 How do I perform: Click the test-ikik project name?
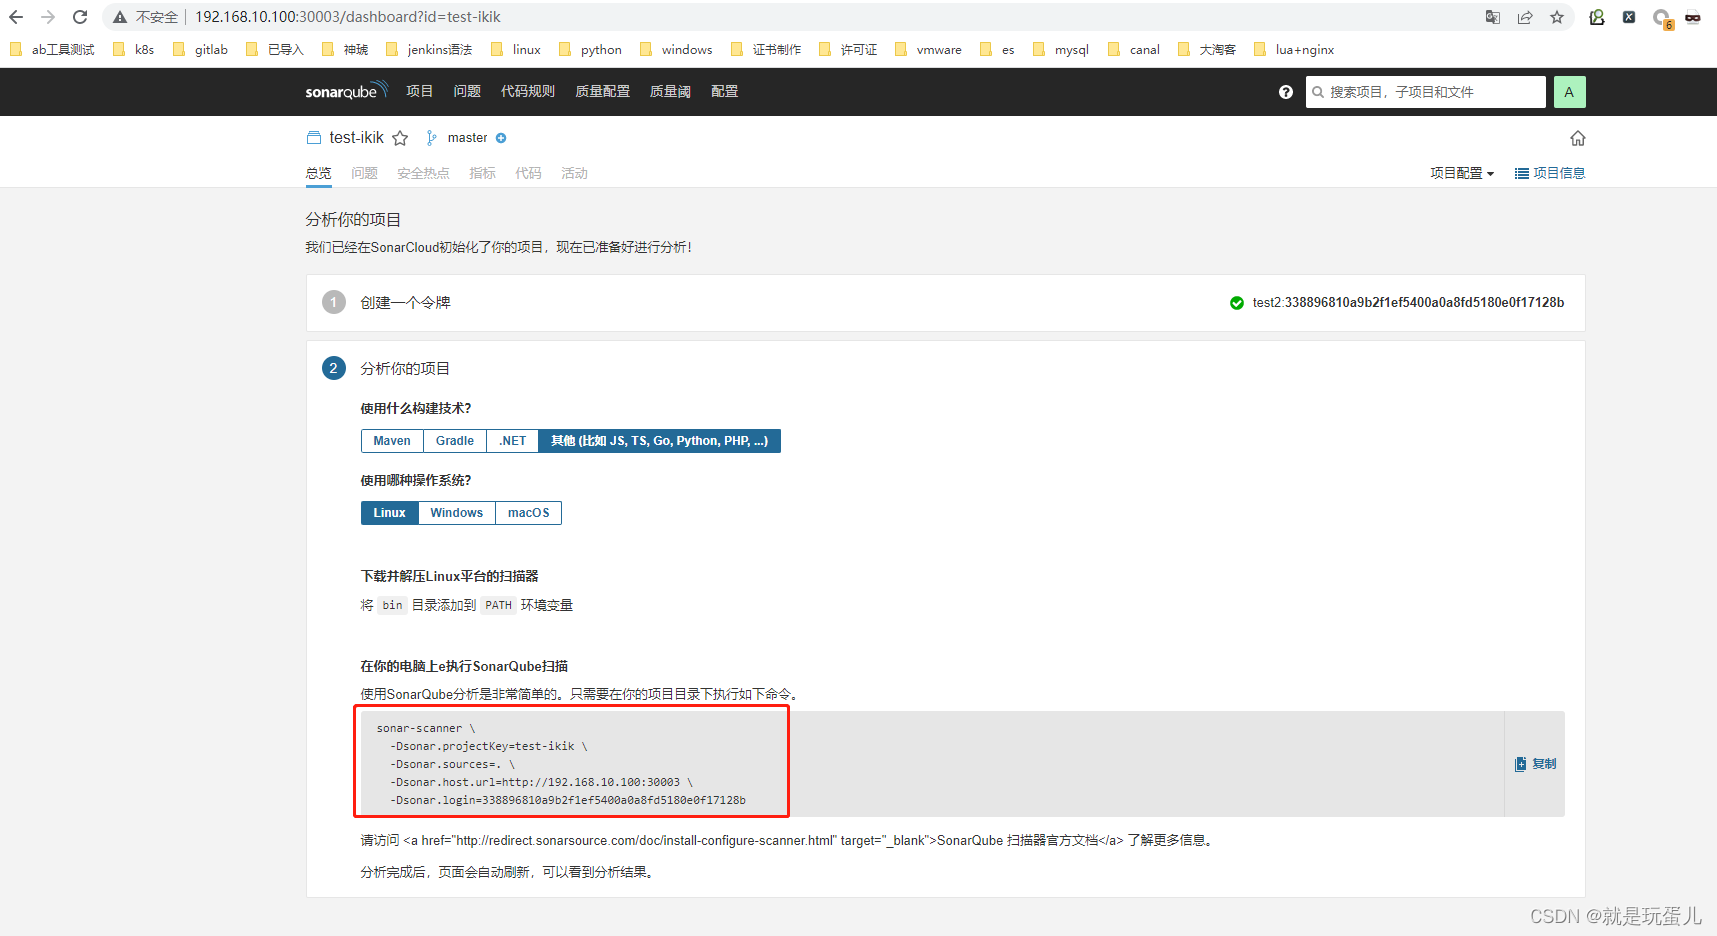pyautogui.click(x=357, y=138)
